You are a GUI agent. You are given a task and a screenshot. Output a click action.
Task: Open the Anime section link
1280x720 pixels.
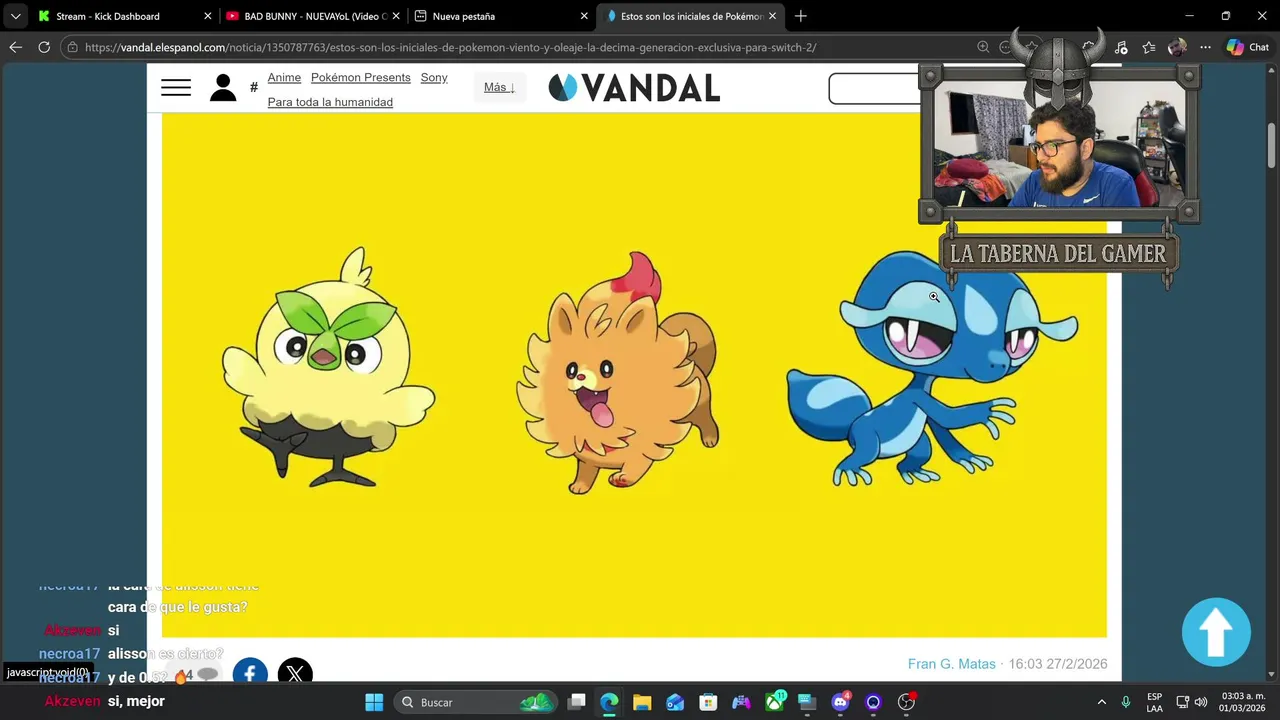tap(284, 77)
